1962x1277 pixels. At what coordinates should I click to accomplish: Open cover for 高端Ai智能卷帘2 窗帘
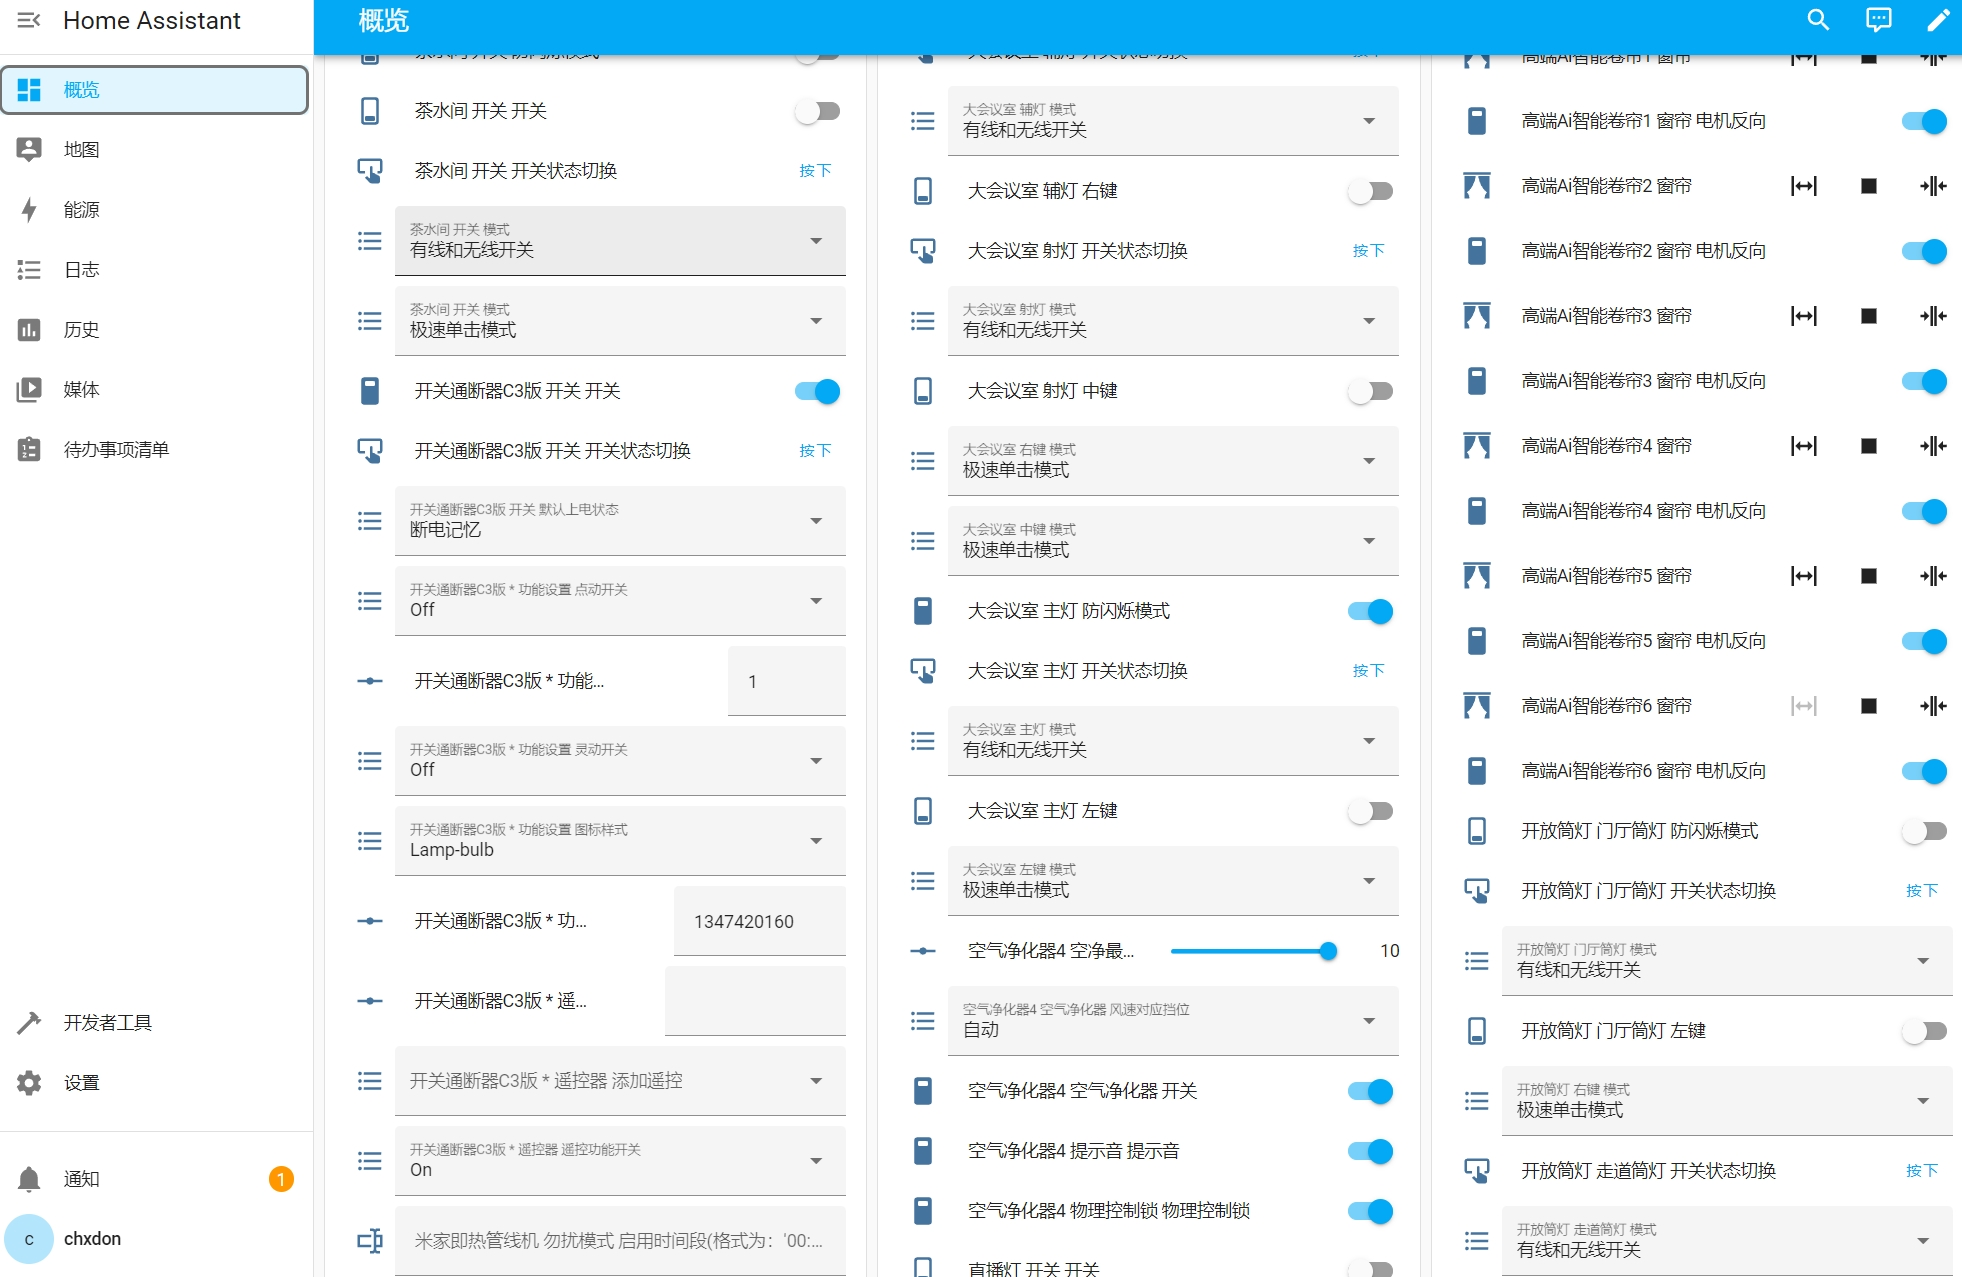tap(1803, 186)
